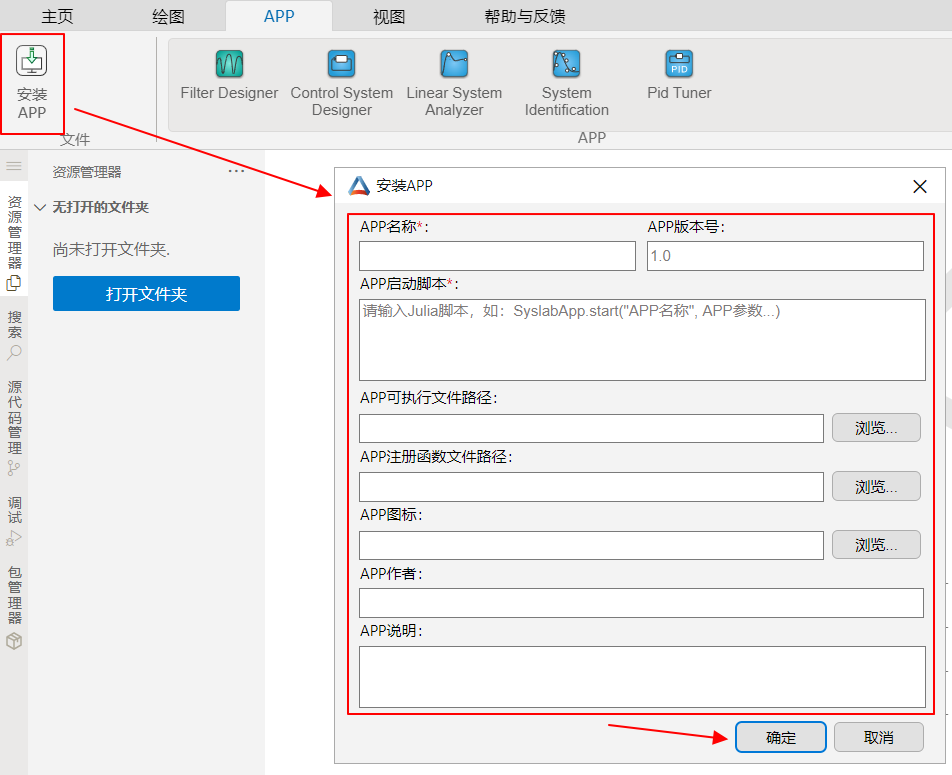Click the hamburger menu above 资源管理器
This screenshot has height=775, width=952.
click(14, 167)
